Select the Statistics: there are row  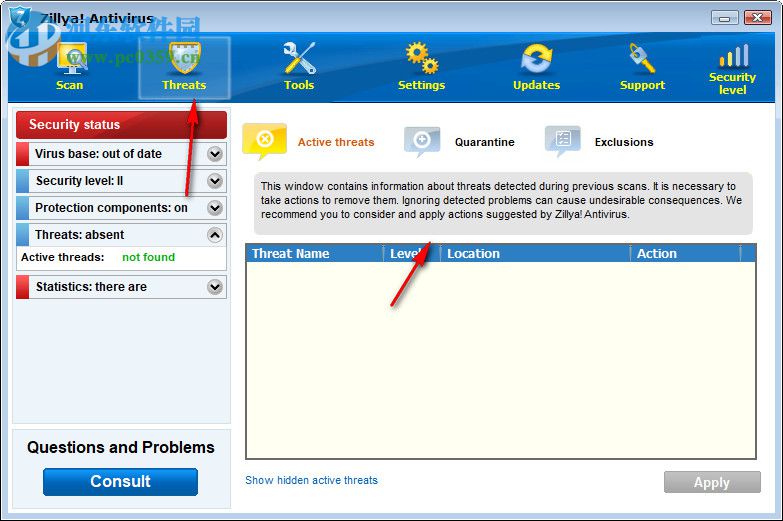(121, 287)
